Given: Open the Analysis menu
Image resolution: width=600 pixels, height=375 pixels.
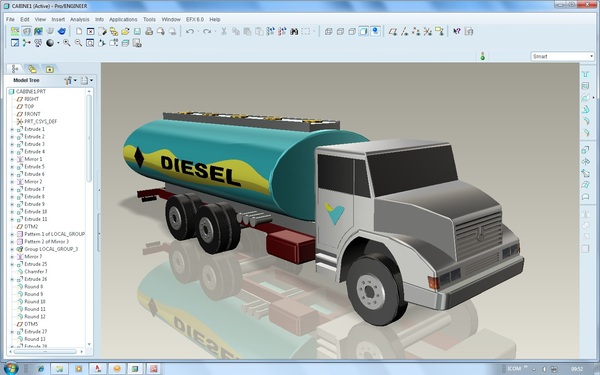Looking at the screenshot, I should tap(80, 19).
